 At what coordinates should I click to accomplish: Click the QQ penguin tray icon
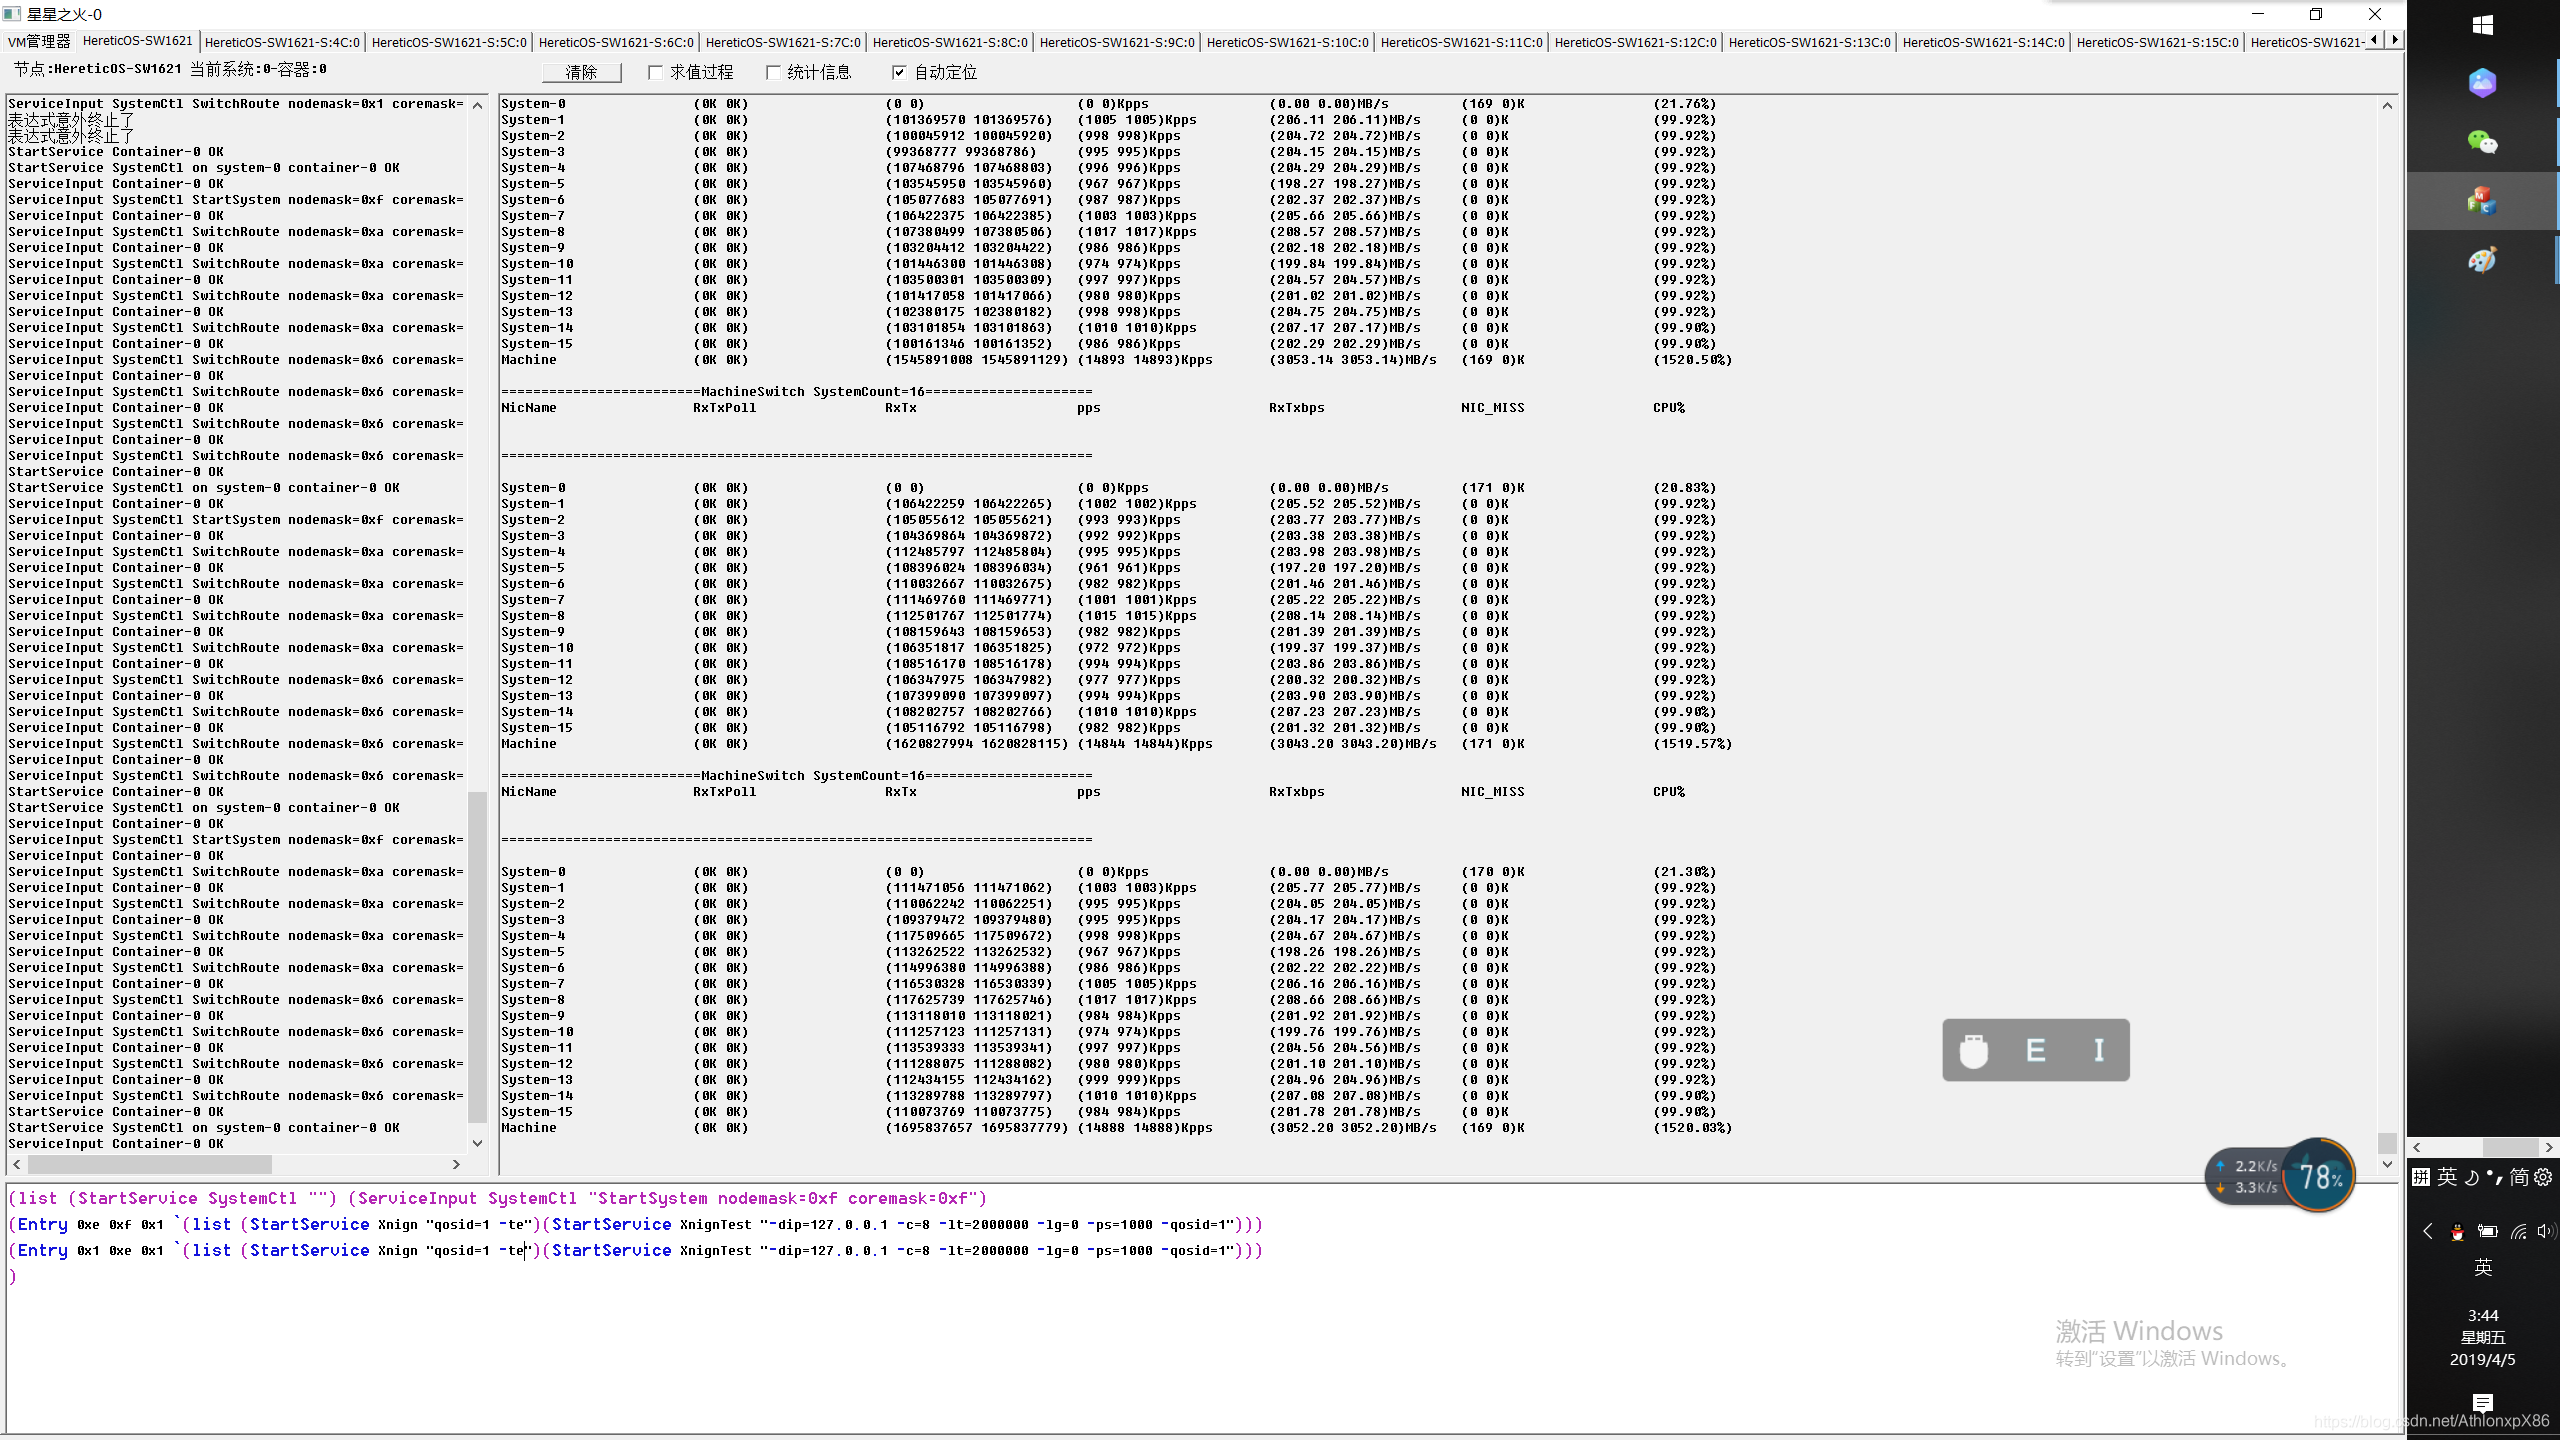pos(2457,1232)
